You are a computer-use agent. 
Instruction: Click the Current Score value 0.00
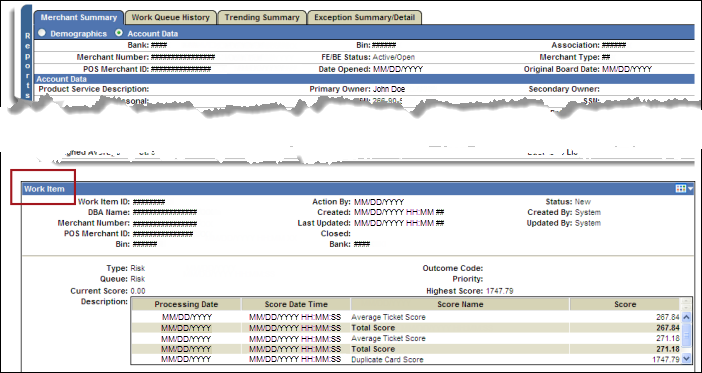(138, 291)
